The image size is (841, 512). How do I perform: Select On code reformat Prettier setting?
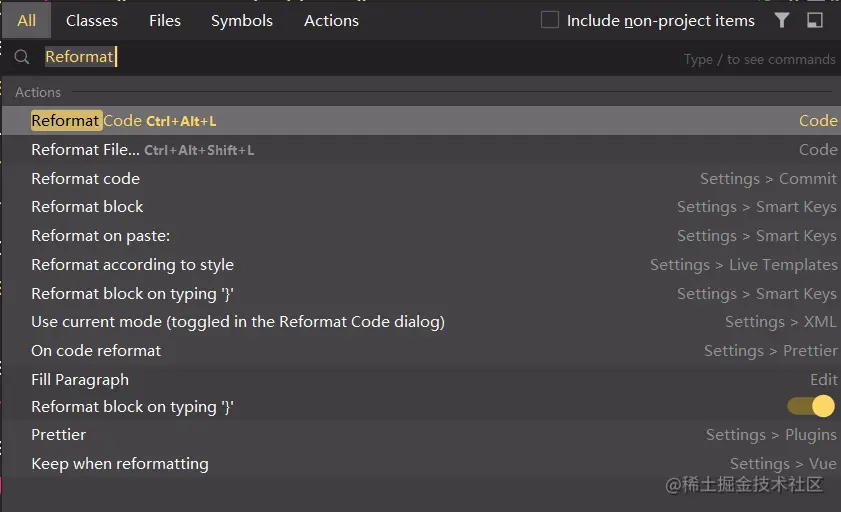[x=96, y=351]
